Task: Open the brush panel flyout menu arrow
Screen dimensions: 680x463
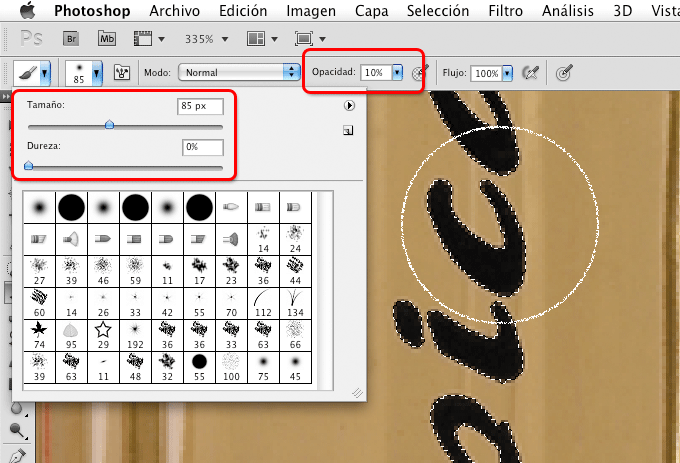Action: tap(349, 105)
